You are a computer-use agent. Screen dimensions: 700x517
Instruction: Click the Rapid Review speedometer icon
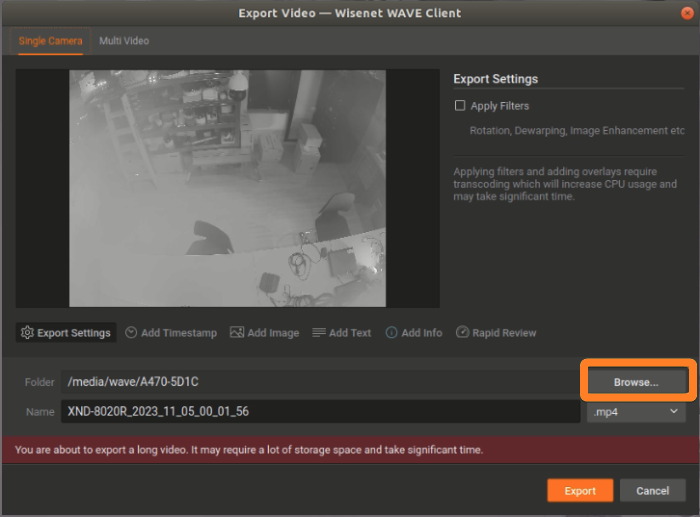click(x=462, y=333)
